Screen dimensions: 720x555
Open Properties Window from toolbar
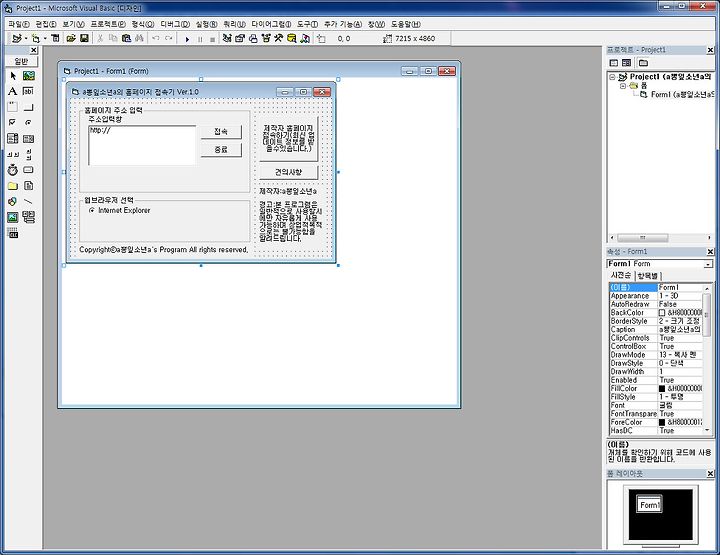240,39
